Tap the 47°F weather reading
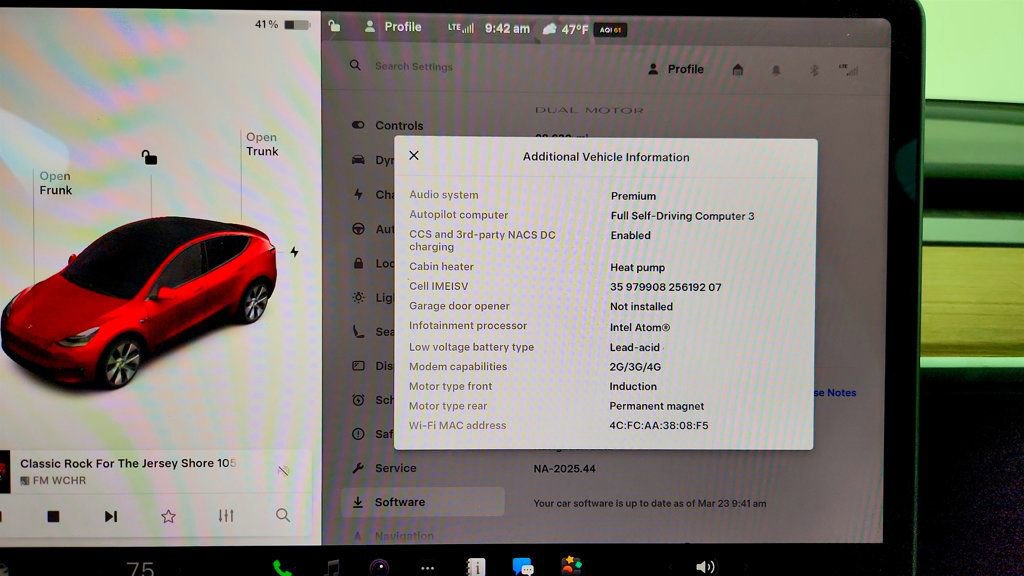1024x576 pixels. 566,29
